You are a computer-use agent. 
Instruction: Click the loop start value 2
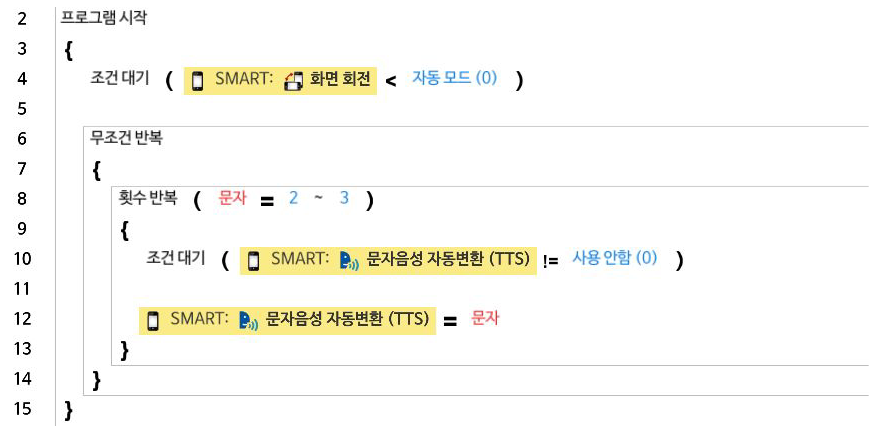pos(293,198)
